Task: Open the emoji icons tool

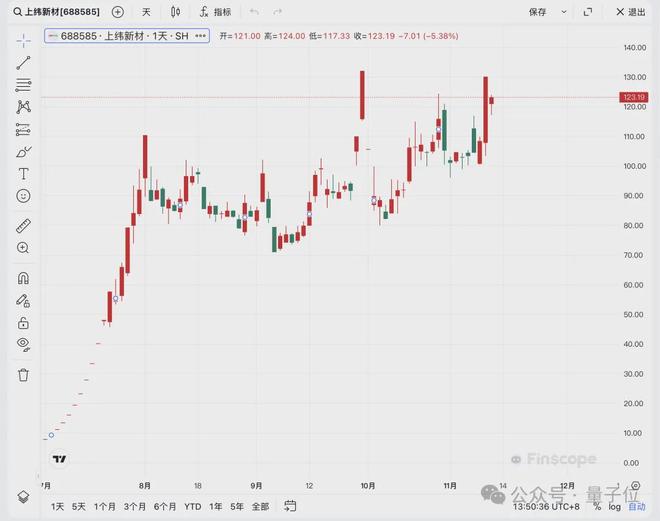Action: click(x=24, y=196)
